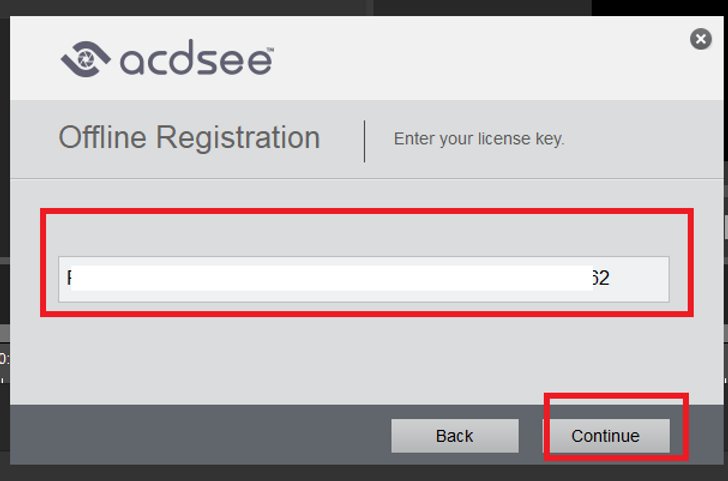The image size is (728, 481).
Task: Click the vertical divider beside heading
Action: (x=364, y=141)
